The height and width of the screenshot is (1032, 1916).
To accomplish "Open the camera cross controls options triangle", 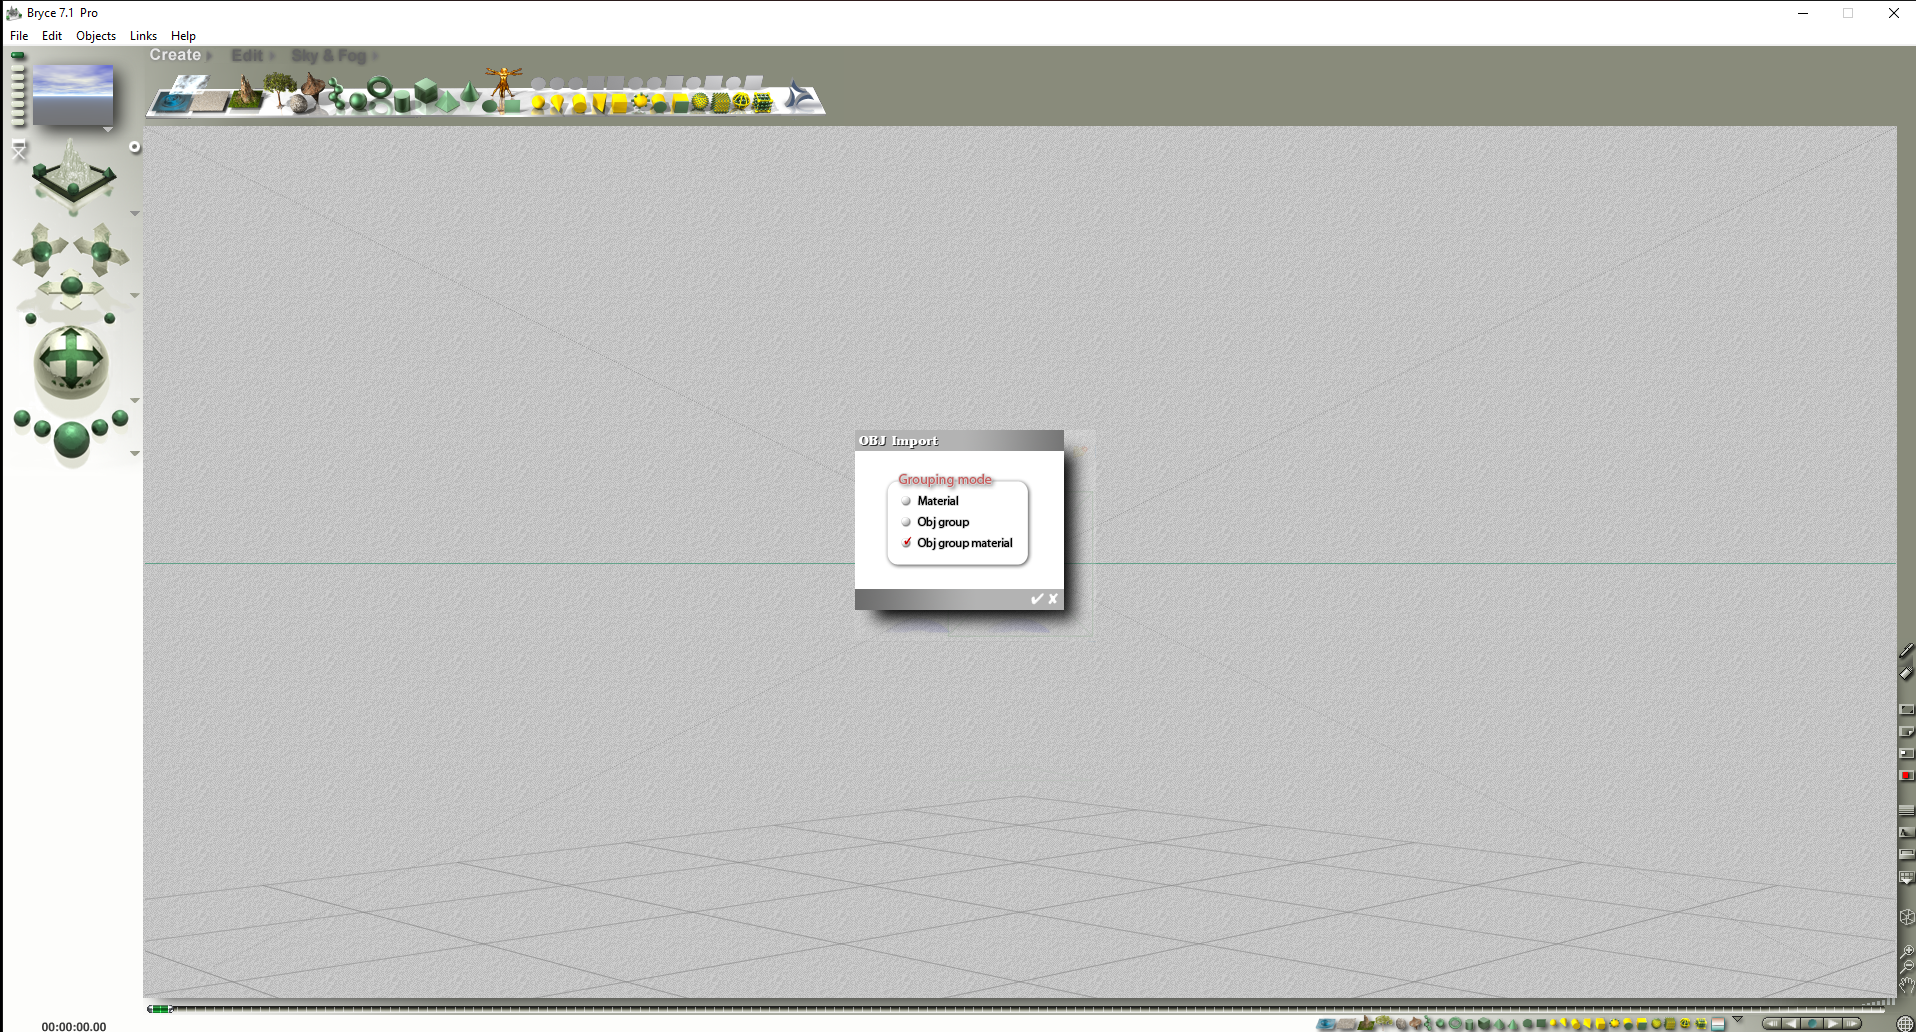I will pos(134,296).
